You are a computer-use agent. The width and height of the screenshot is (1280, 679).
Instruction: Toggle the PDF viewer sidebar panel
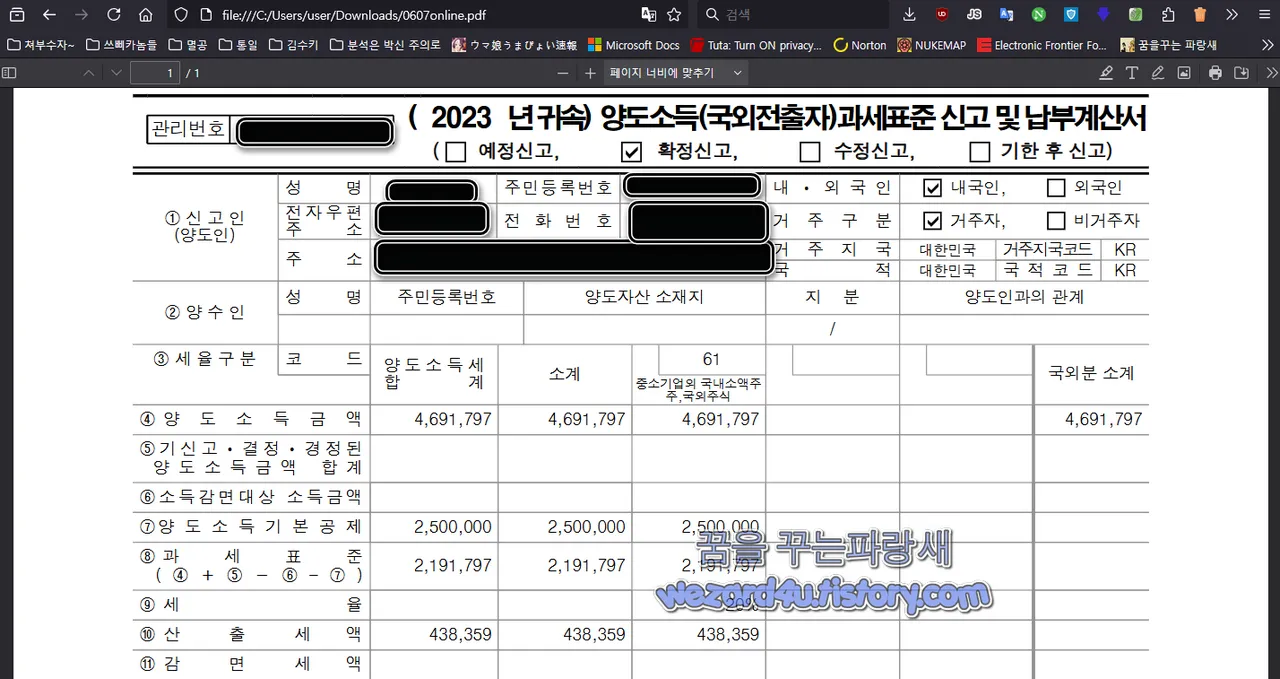[x=10, y=73]
